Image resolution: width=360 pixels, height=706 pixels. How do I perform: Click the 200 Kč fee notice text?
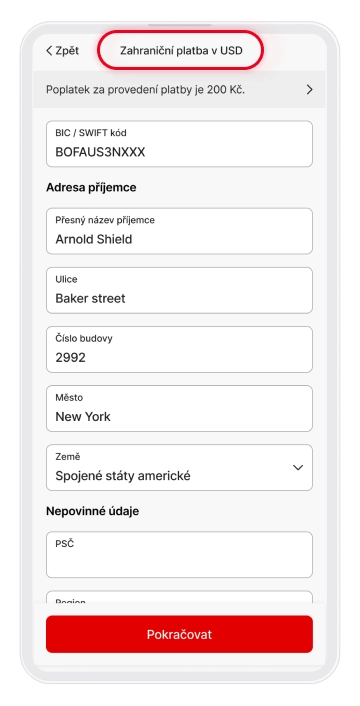click(x=145, y=90)
